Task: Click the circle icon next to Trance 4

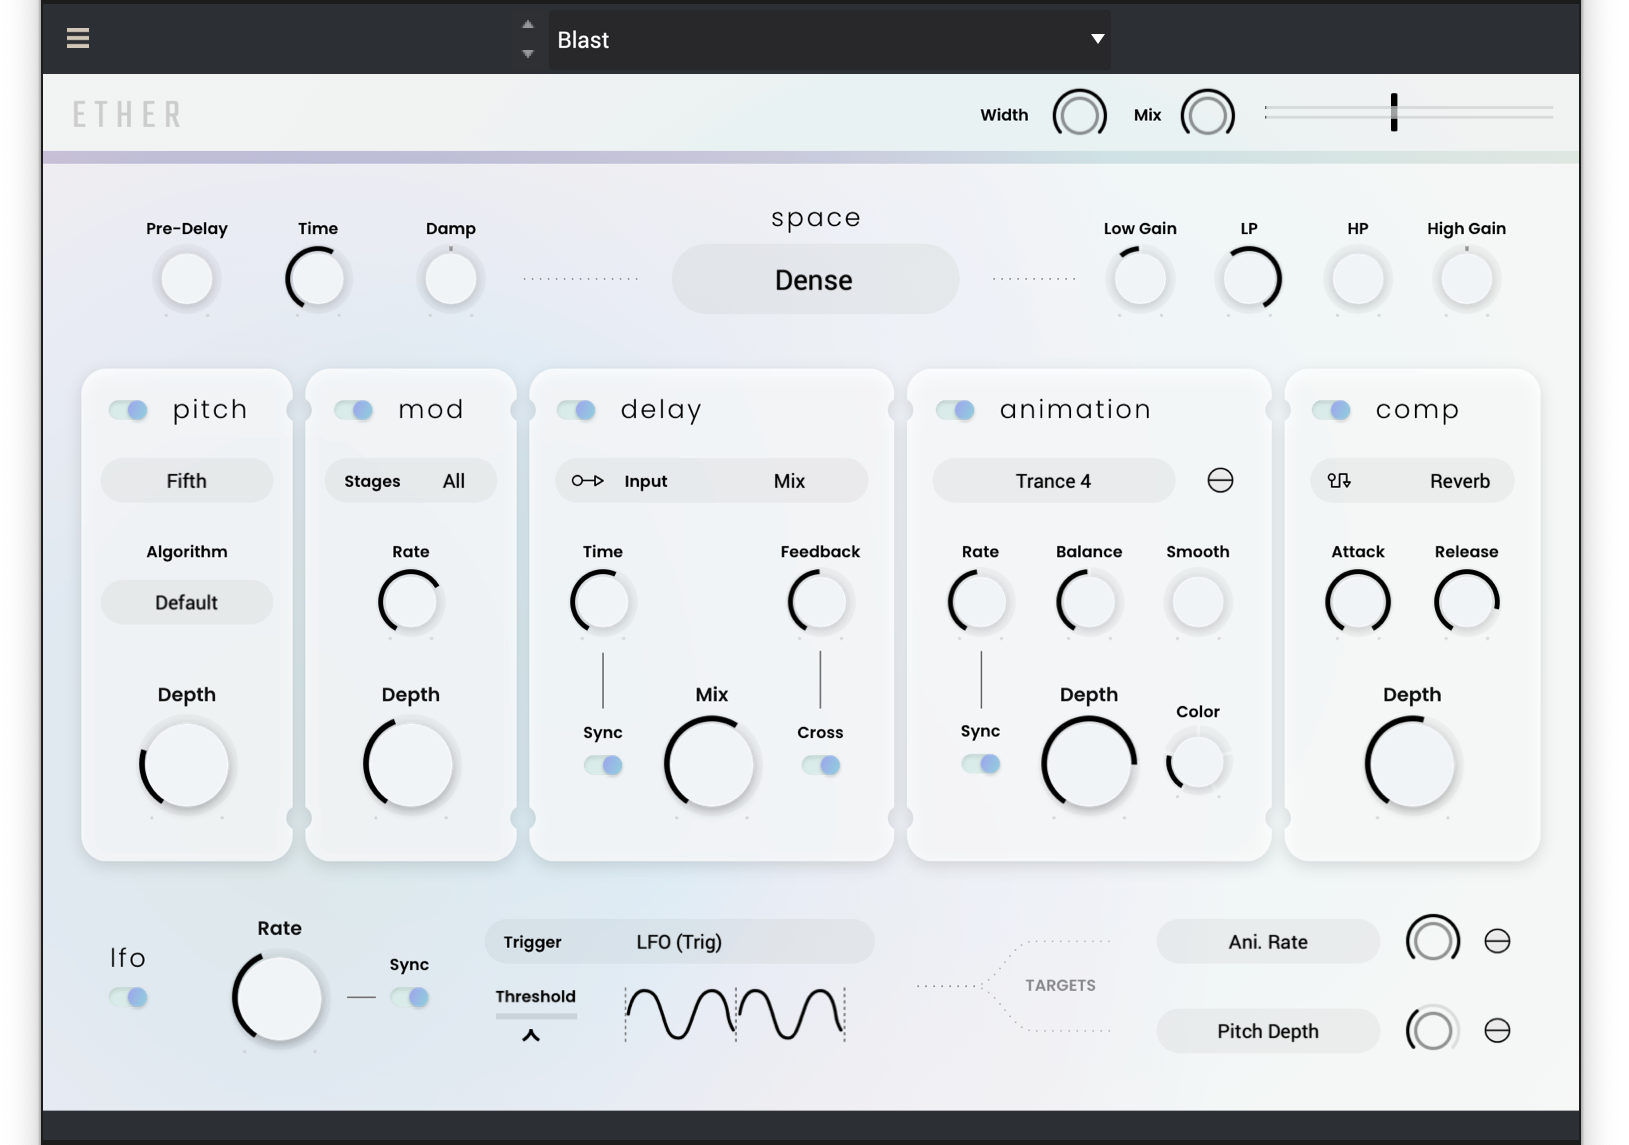Action: (x=1220, y=481)
